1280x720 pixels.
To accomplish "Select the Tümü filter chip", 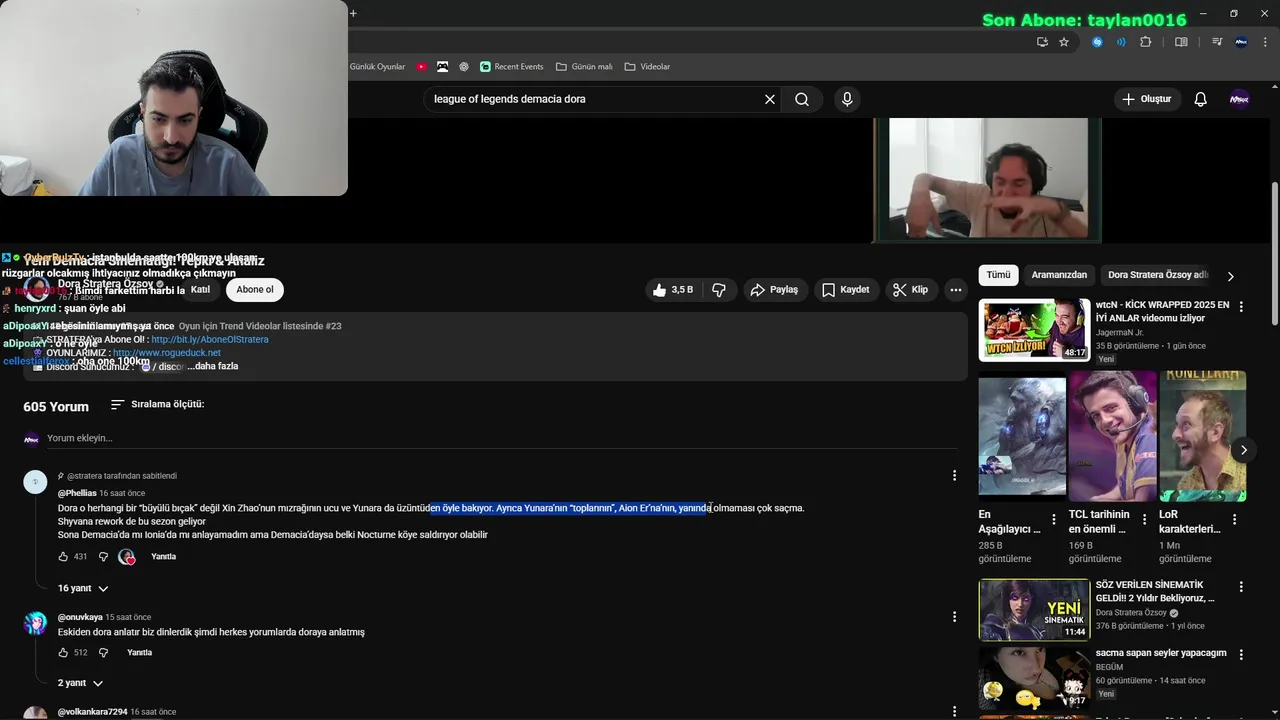I will (x=998, y=275).
